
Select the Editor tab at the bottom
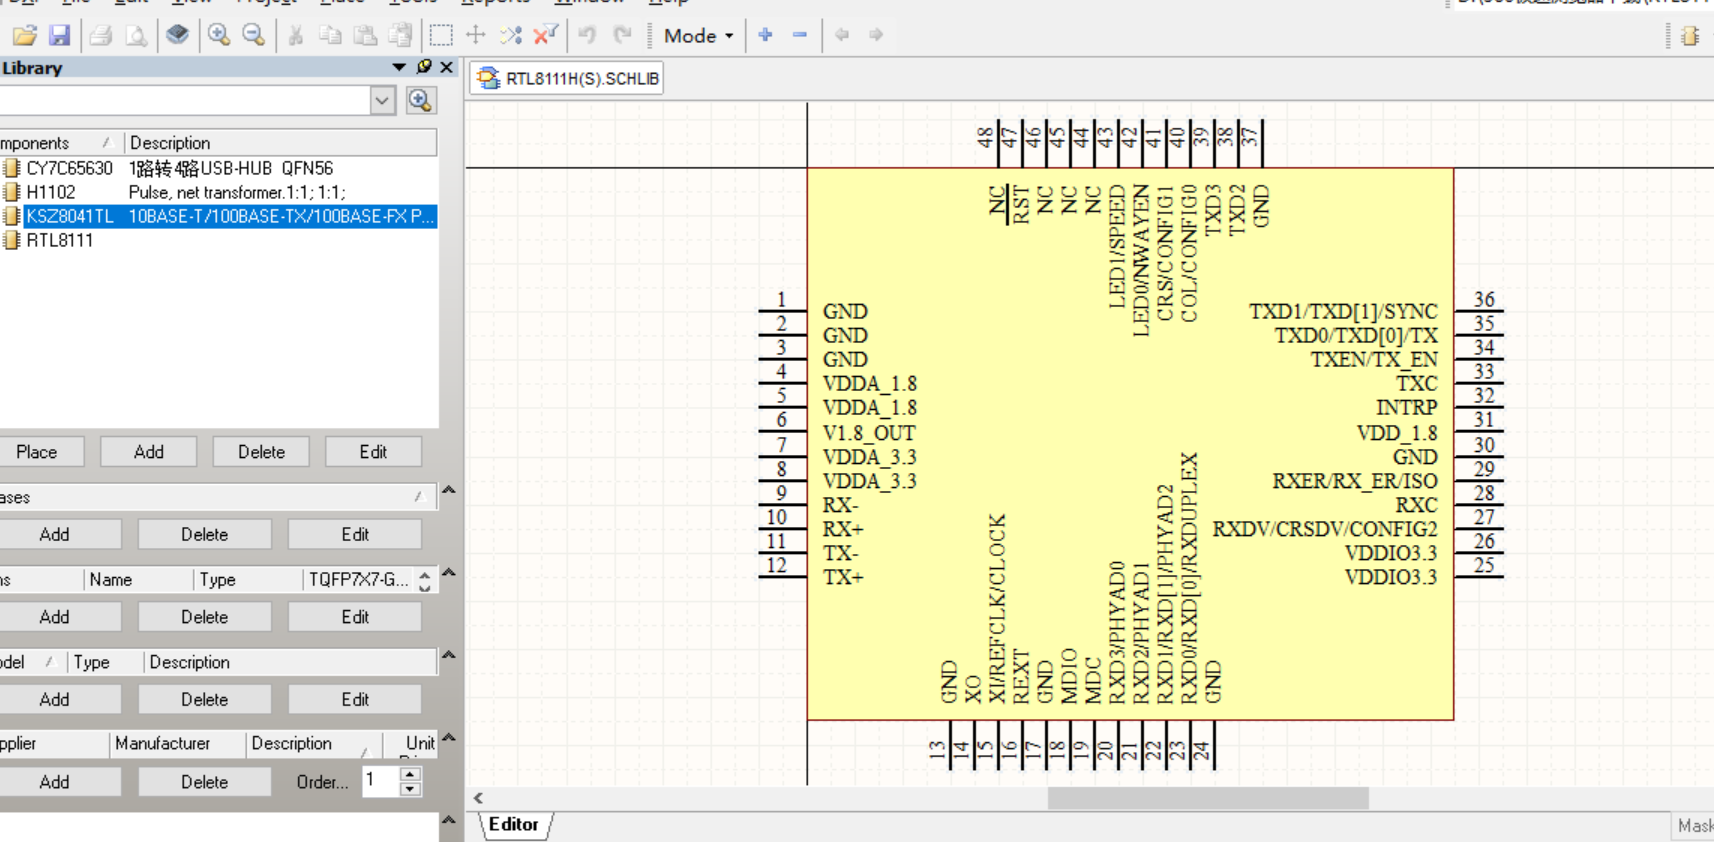pyautogui.click(x=514, y=824)
